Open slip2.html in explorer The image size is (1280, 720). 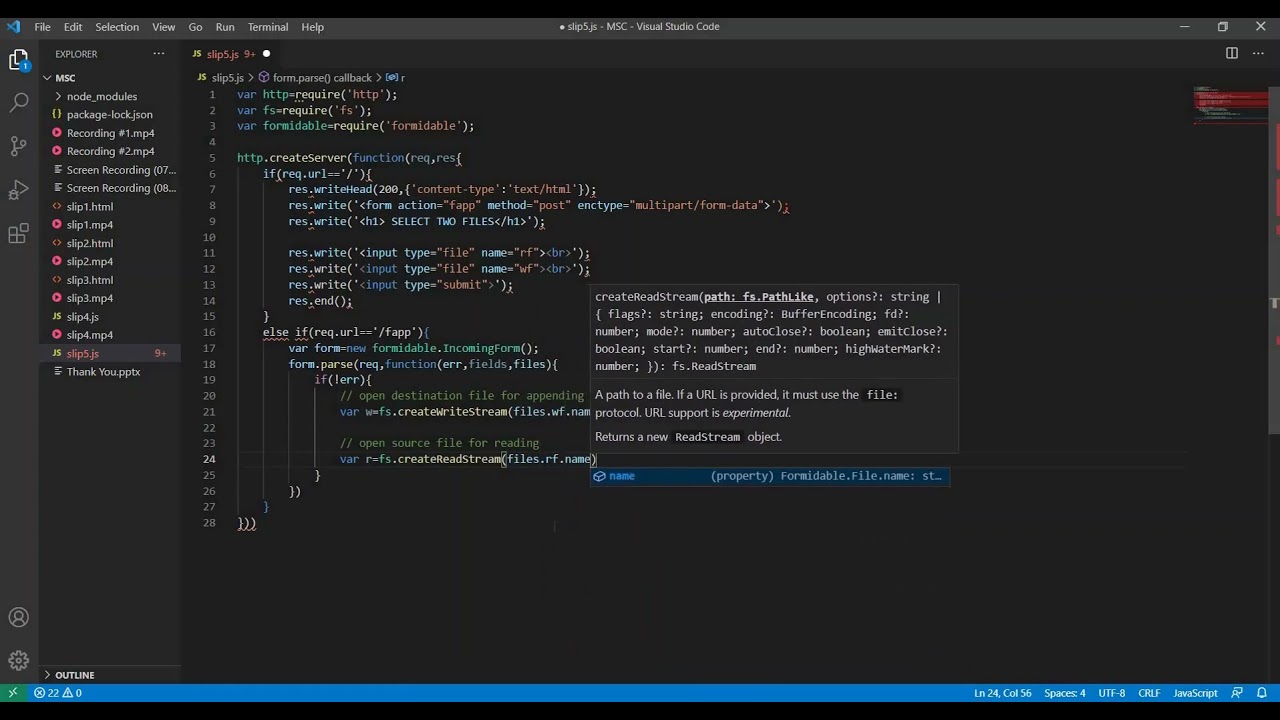pyautogui.click(x=110, y=243)
